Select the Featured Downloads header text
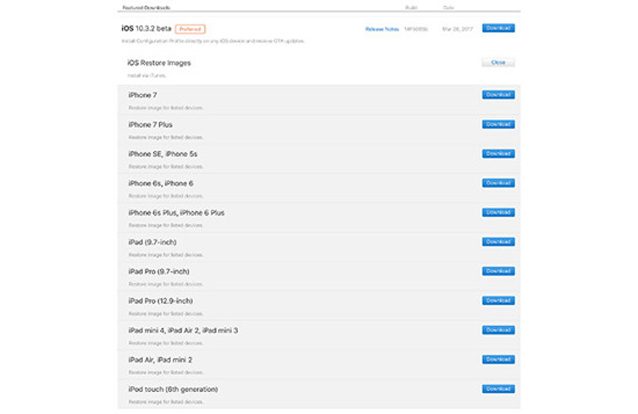This screenshot has width=638, height=414. pos(146,7)
